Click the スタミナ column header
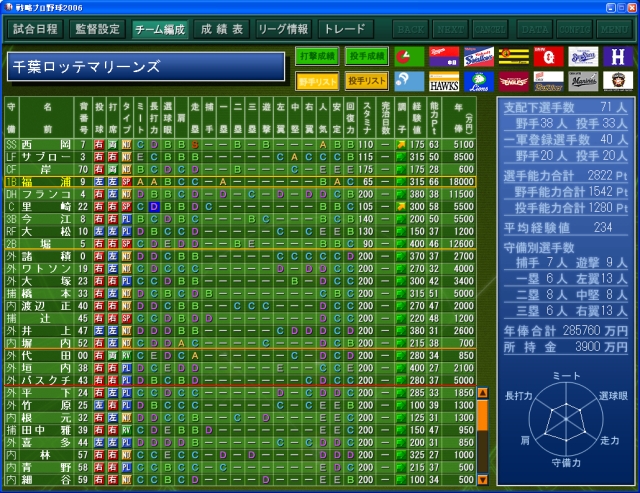Image resolution: width=640 pixels, height=493 pixels. point(367,118)
